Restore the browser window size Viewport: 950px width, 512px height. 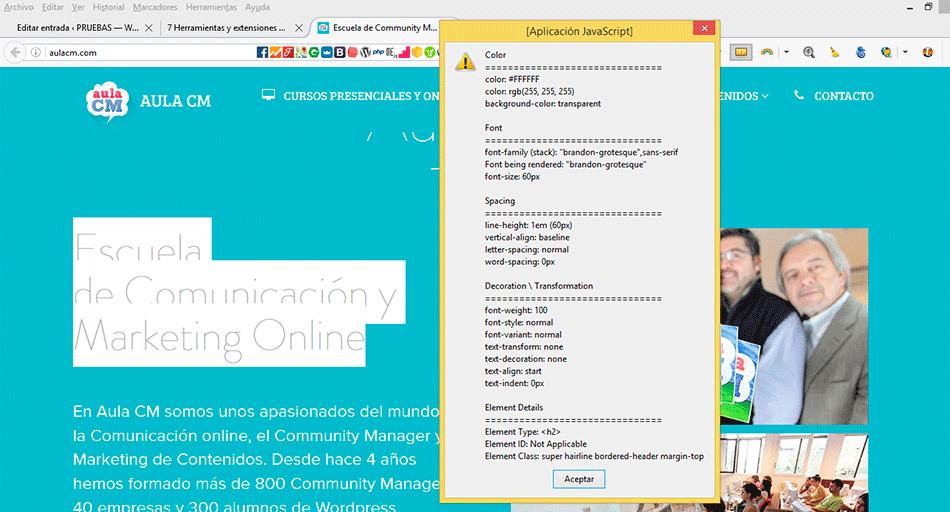pos(928,7)
